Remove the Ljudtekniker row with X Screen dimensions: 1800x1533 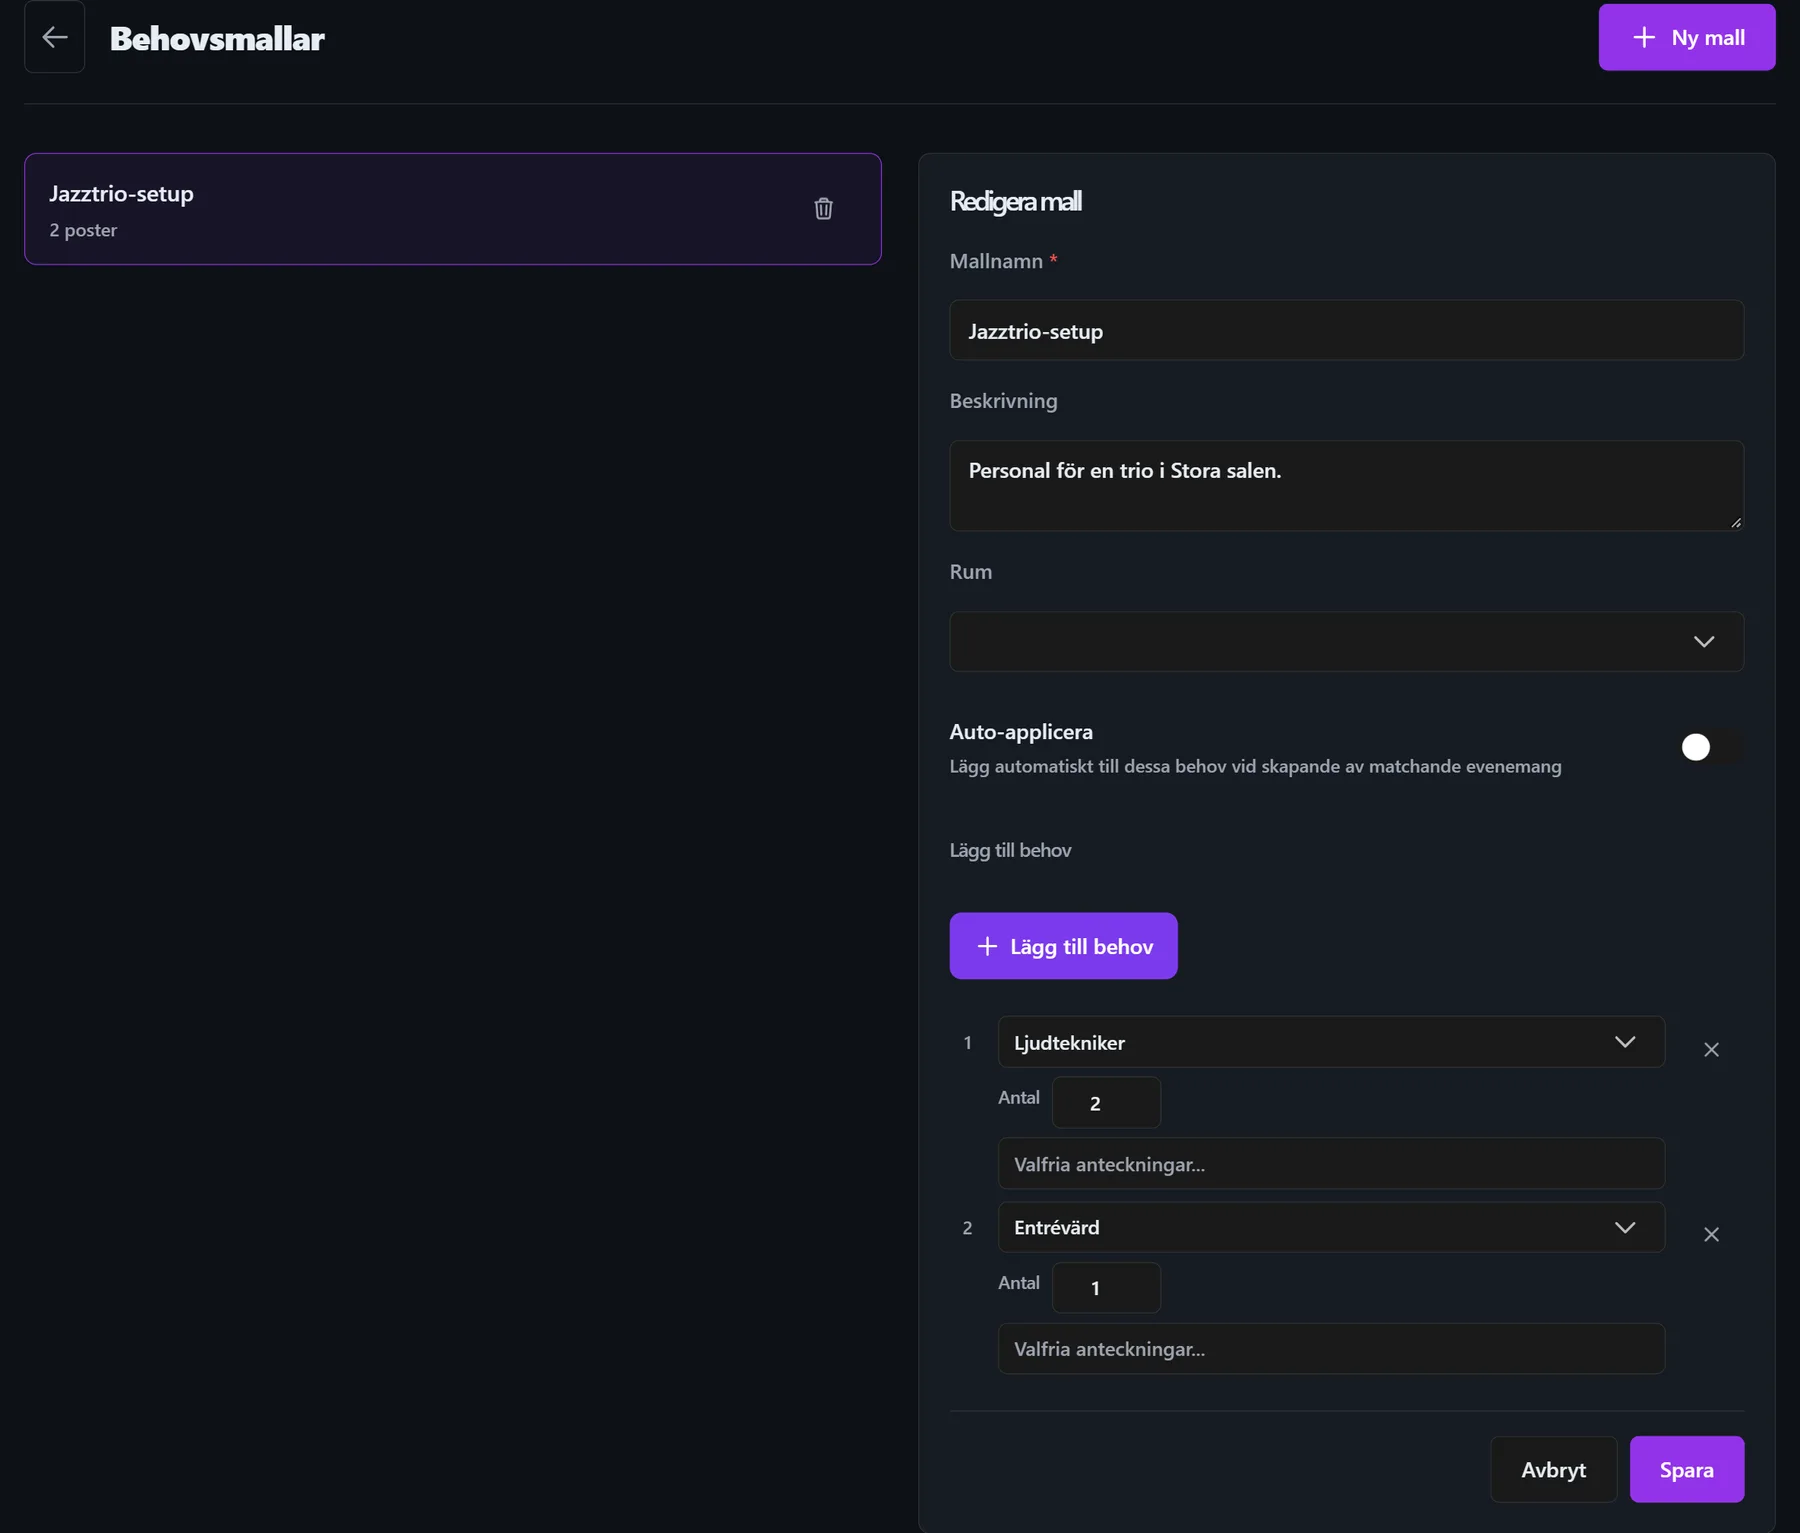(1711, 1049)
